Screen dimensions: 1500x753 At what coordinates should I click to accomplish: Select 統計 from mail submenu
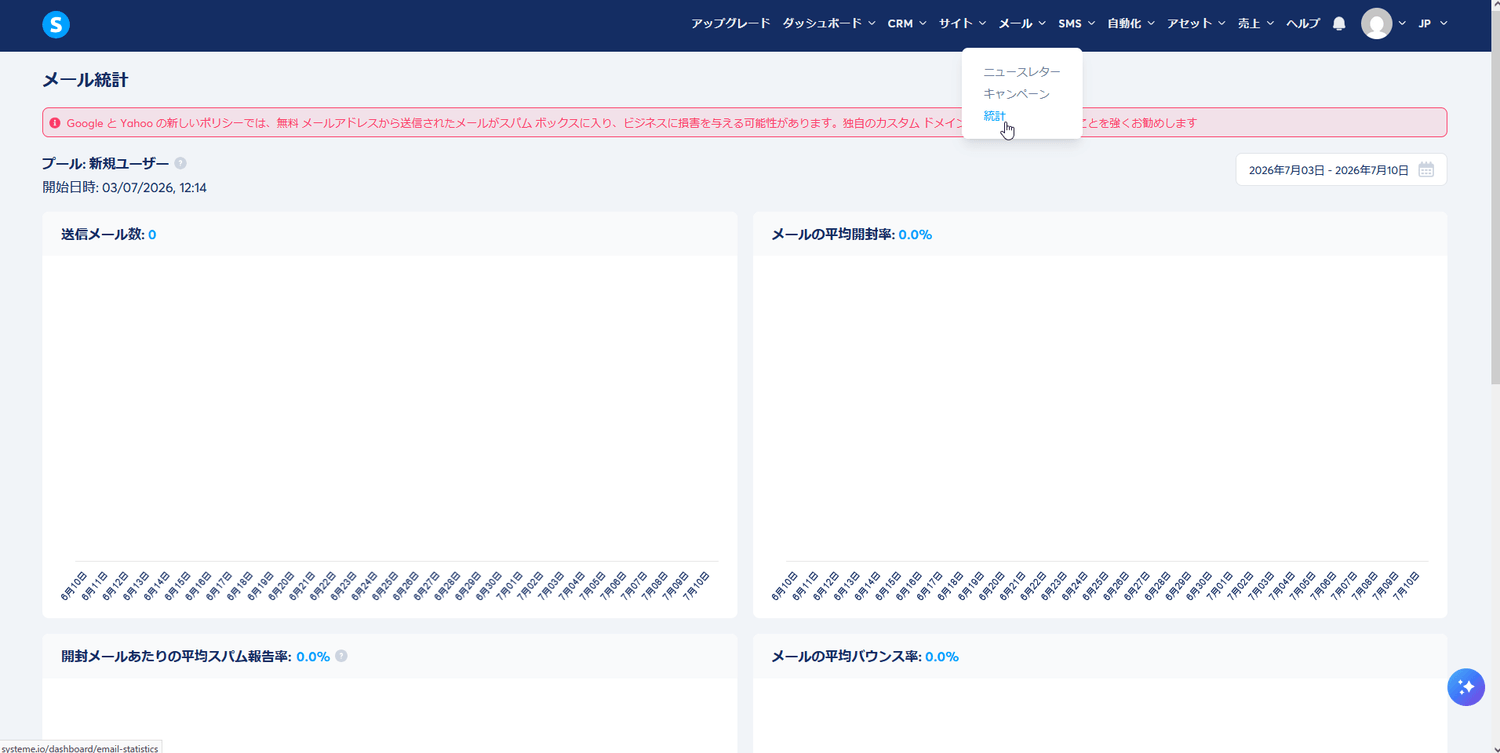[x=994, y=116]
